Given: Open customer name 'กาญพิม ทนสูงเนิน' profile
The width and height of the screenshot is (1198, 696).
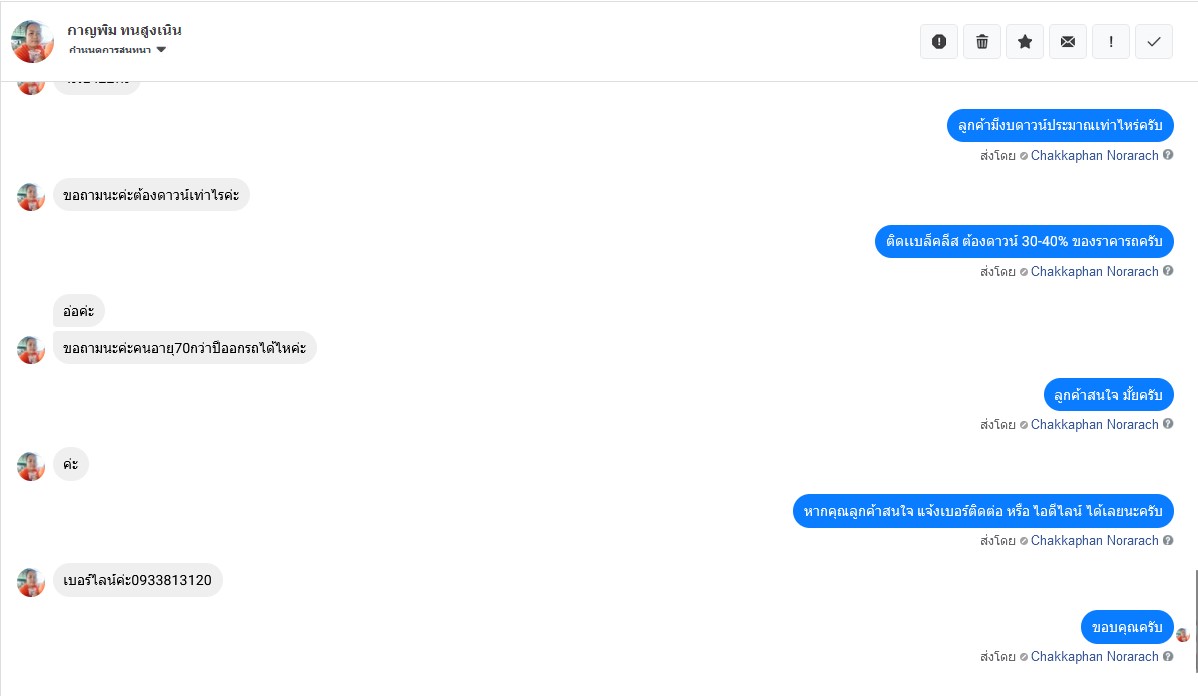Looking at the screenshot, I should point(124,30).
